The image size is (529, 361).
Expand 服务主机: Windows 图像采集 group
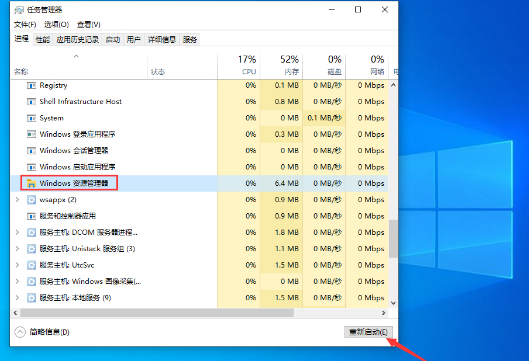(17, 281)
